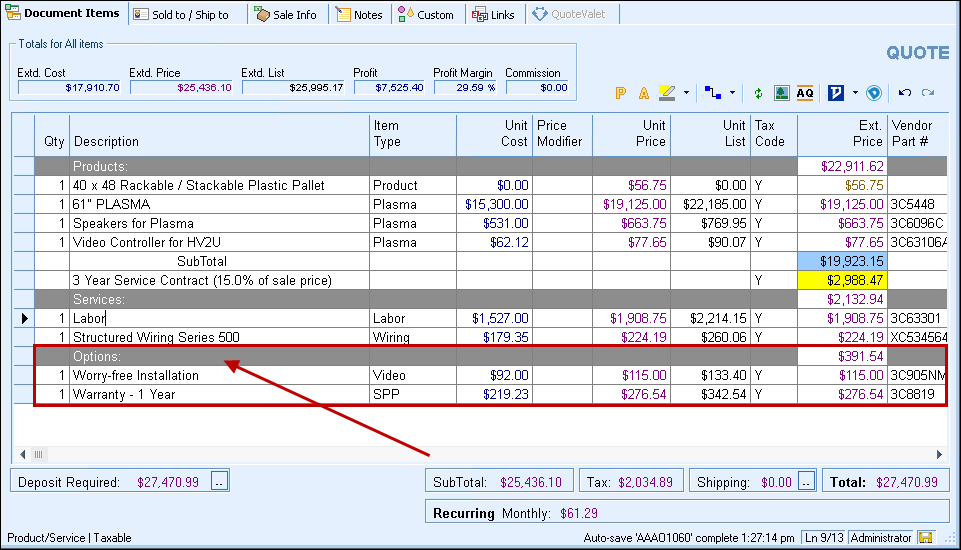961x550 pixels.
Task: Open the Sale Info tab
Action: tap(285, 15)
